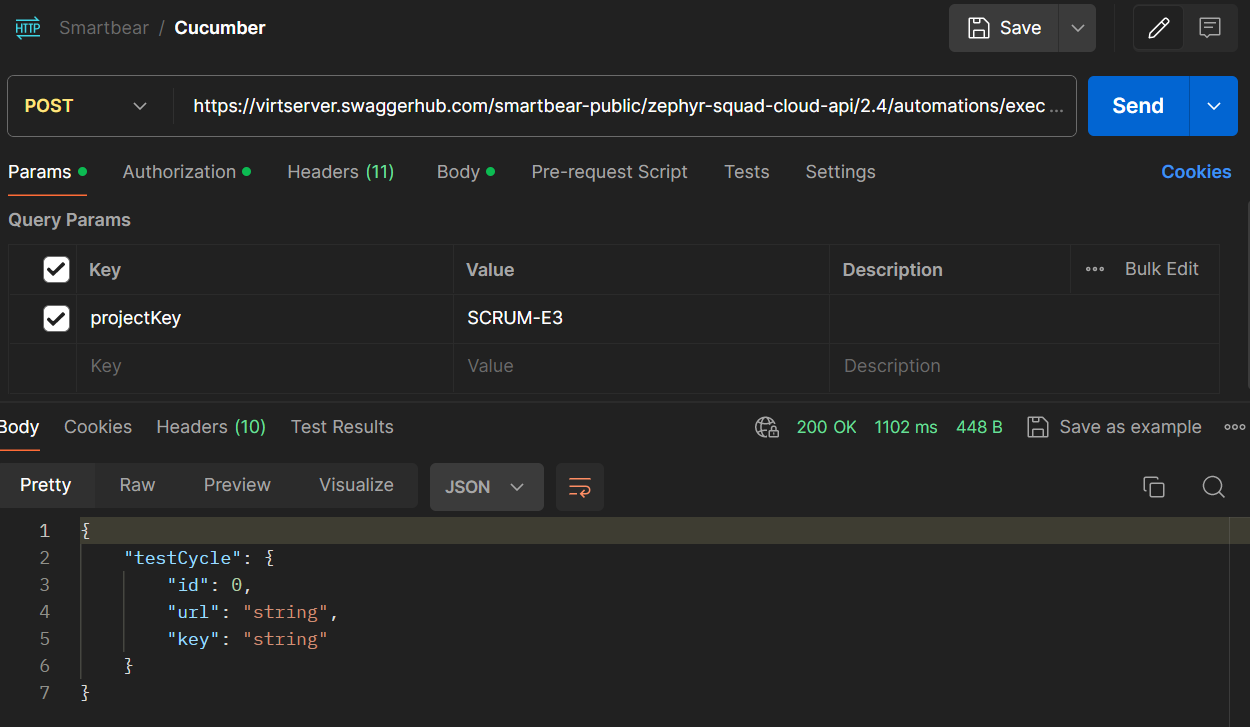Click the Save as example floppy icon
Image resolution: width=1250 pixels, height=727 pixels.
(x=1038, y=427)
